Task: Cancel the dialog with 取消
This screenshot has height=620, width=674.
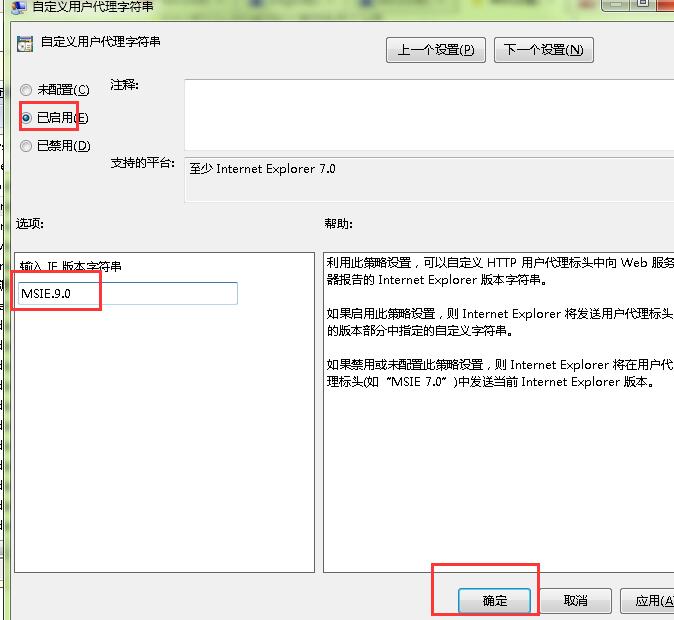Action: pyautogui.click(x=576, y=600)
